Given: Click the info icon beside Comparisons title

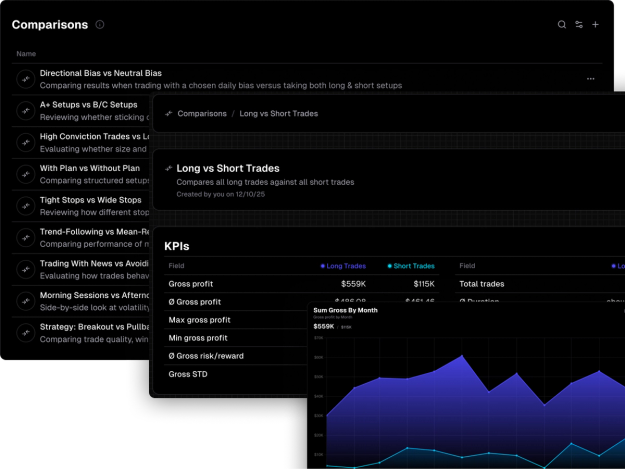Looking at the screenshot, I should point(100,25).
